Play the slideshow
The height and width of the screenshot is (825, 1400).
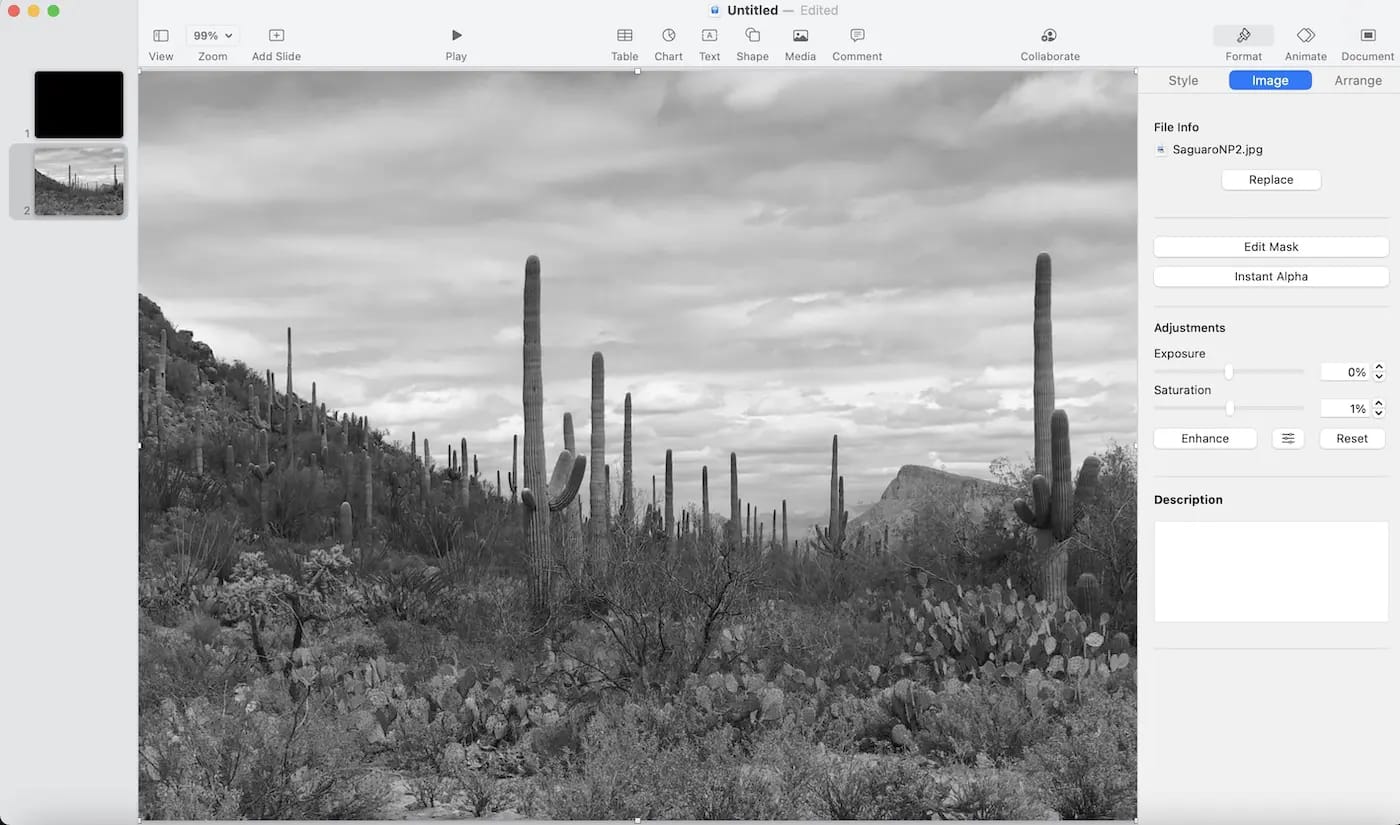[456, 36]
